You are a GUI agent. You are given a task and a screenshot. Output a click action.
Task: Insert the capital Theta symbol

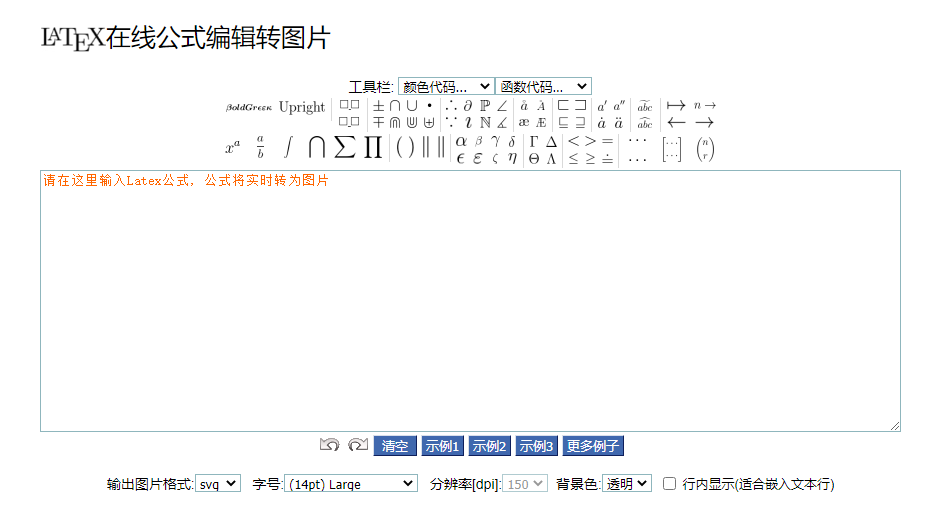click(x=534, y=159)
